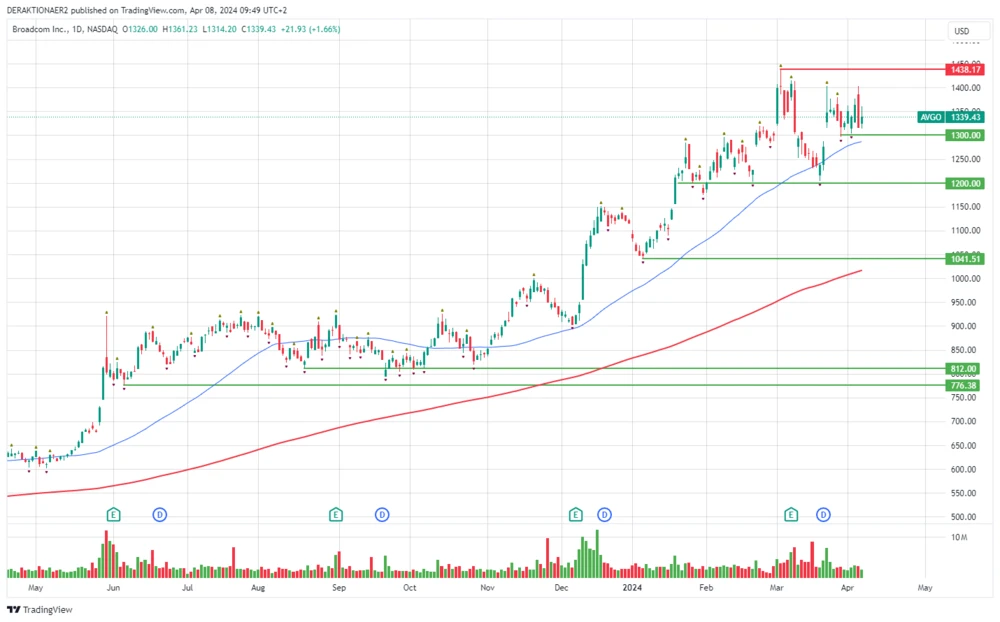Click the December dividend 'D' marker

tap(603, 514)
